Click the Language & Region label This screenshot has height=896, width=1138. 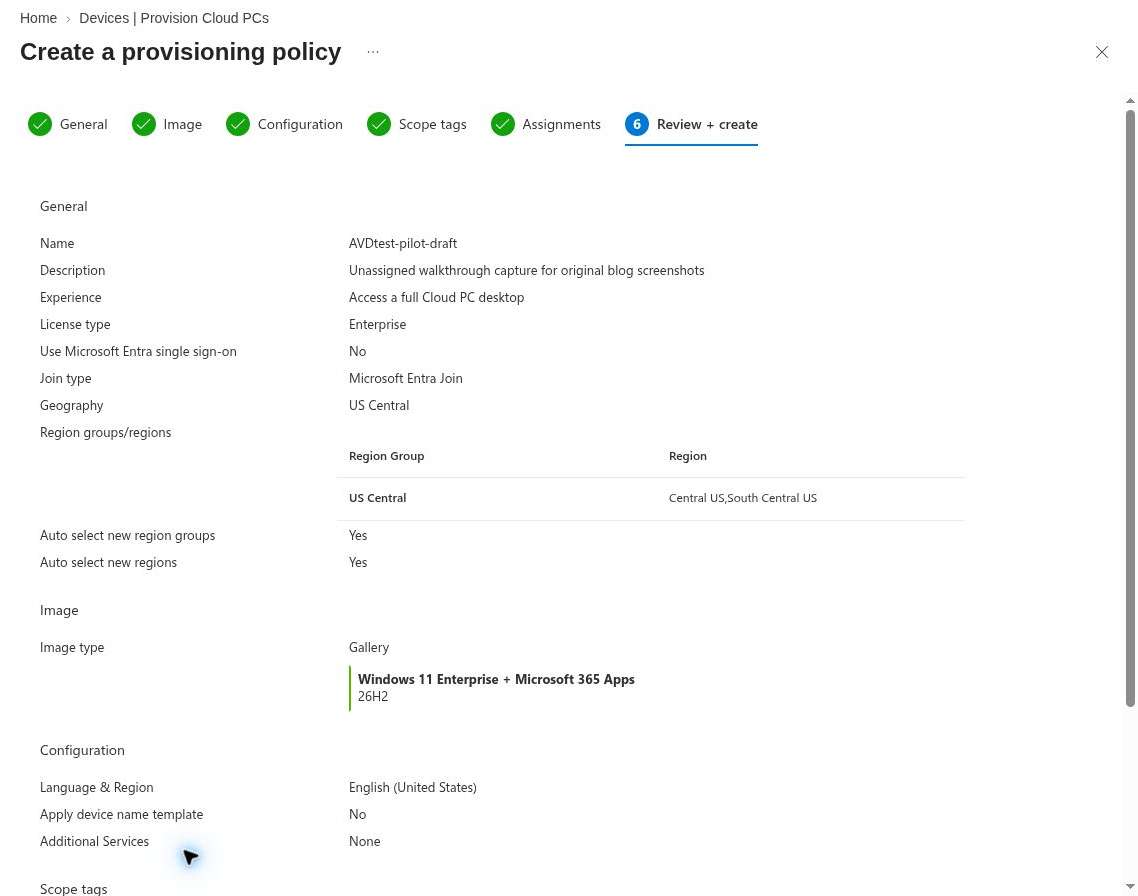[x=97, y=788]
